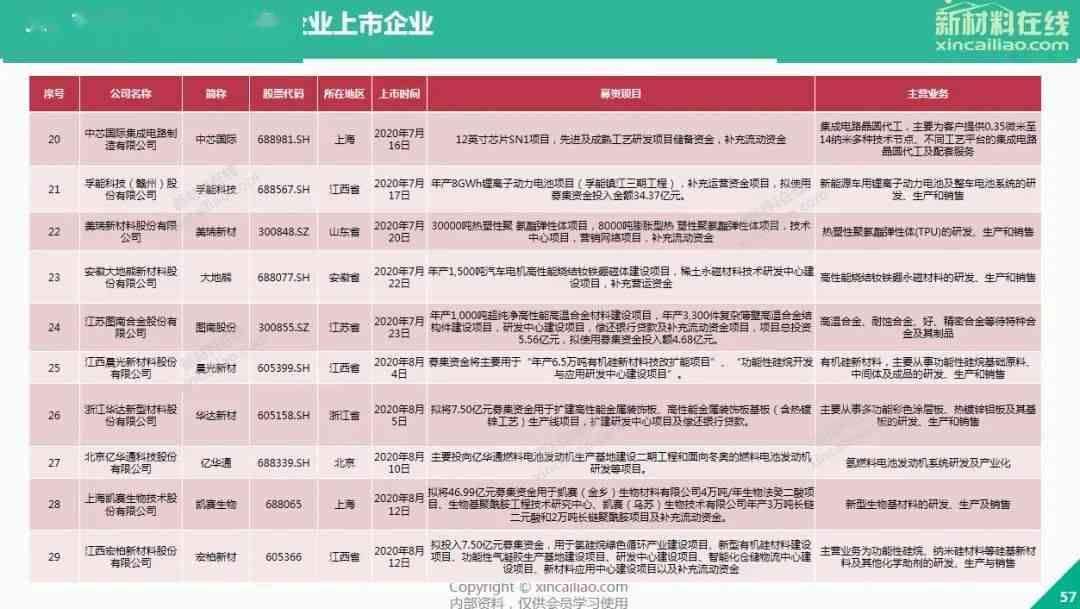Click short name 亿华通
Image resolution: width=1080 pixels, height=609 pixels.
click(x=216, y=463)
